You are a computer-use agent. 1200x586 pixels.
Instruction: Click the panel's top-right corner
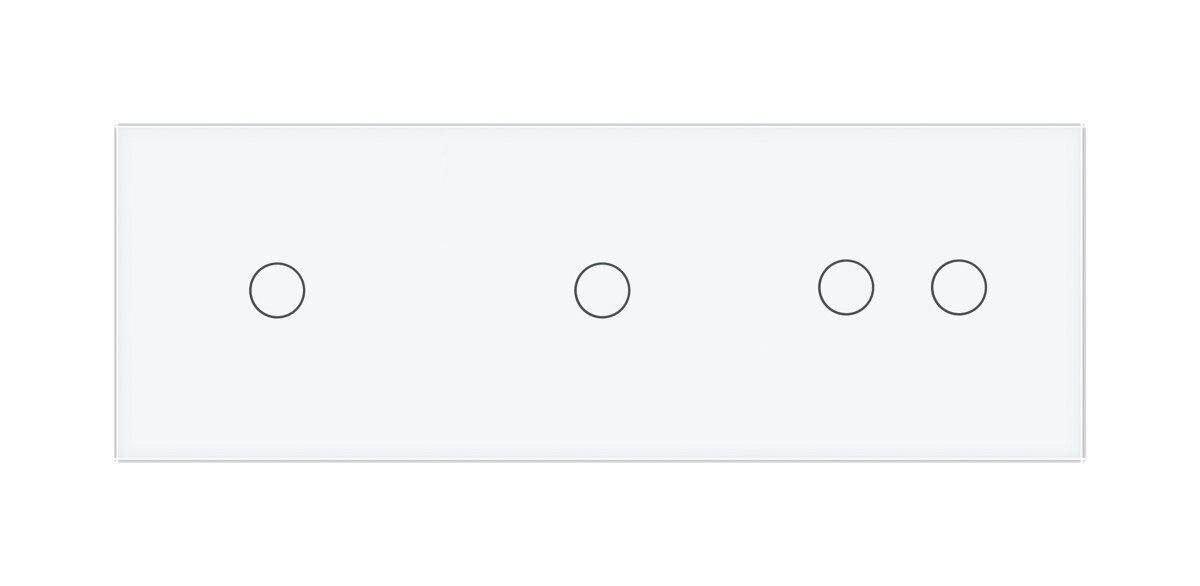(1082, 128)
